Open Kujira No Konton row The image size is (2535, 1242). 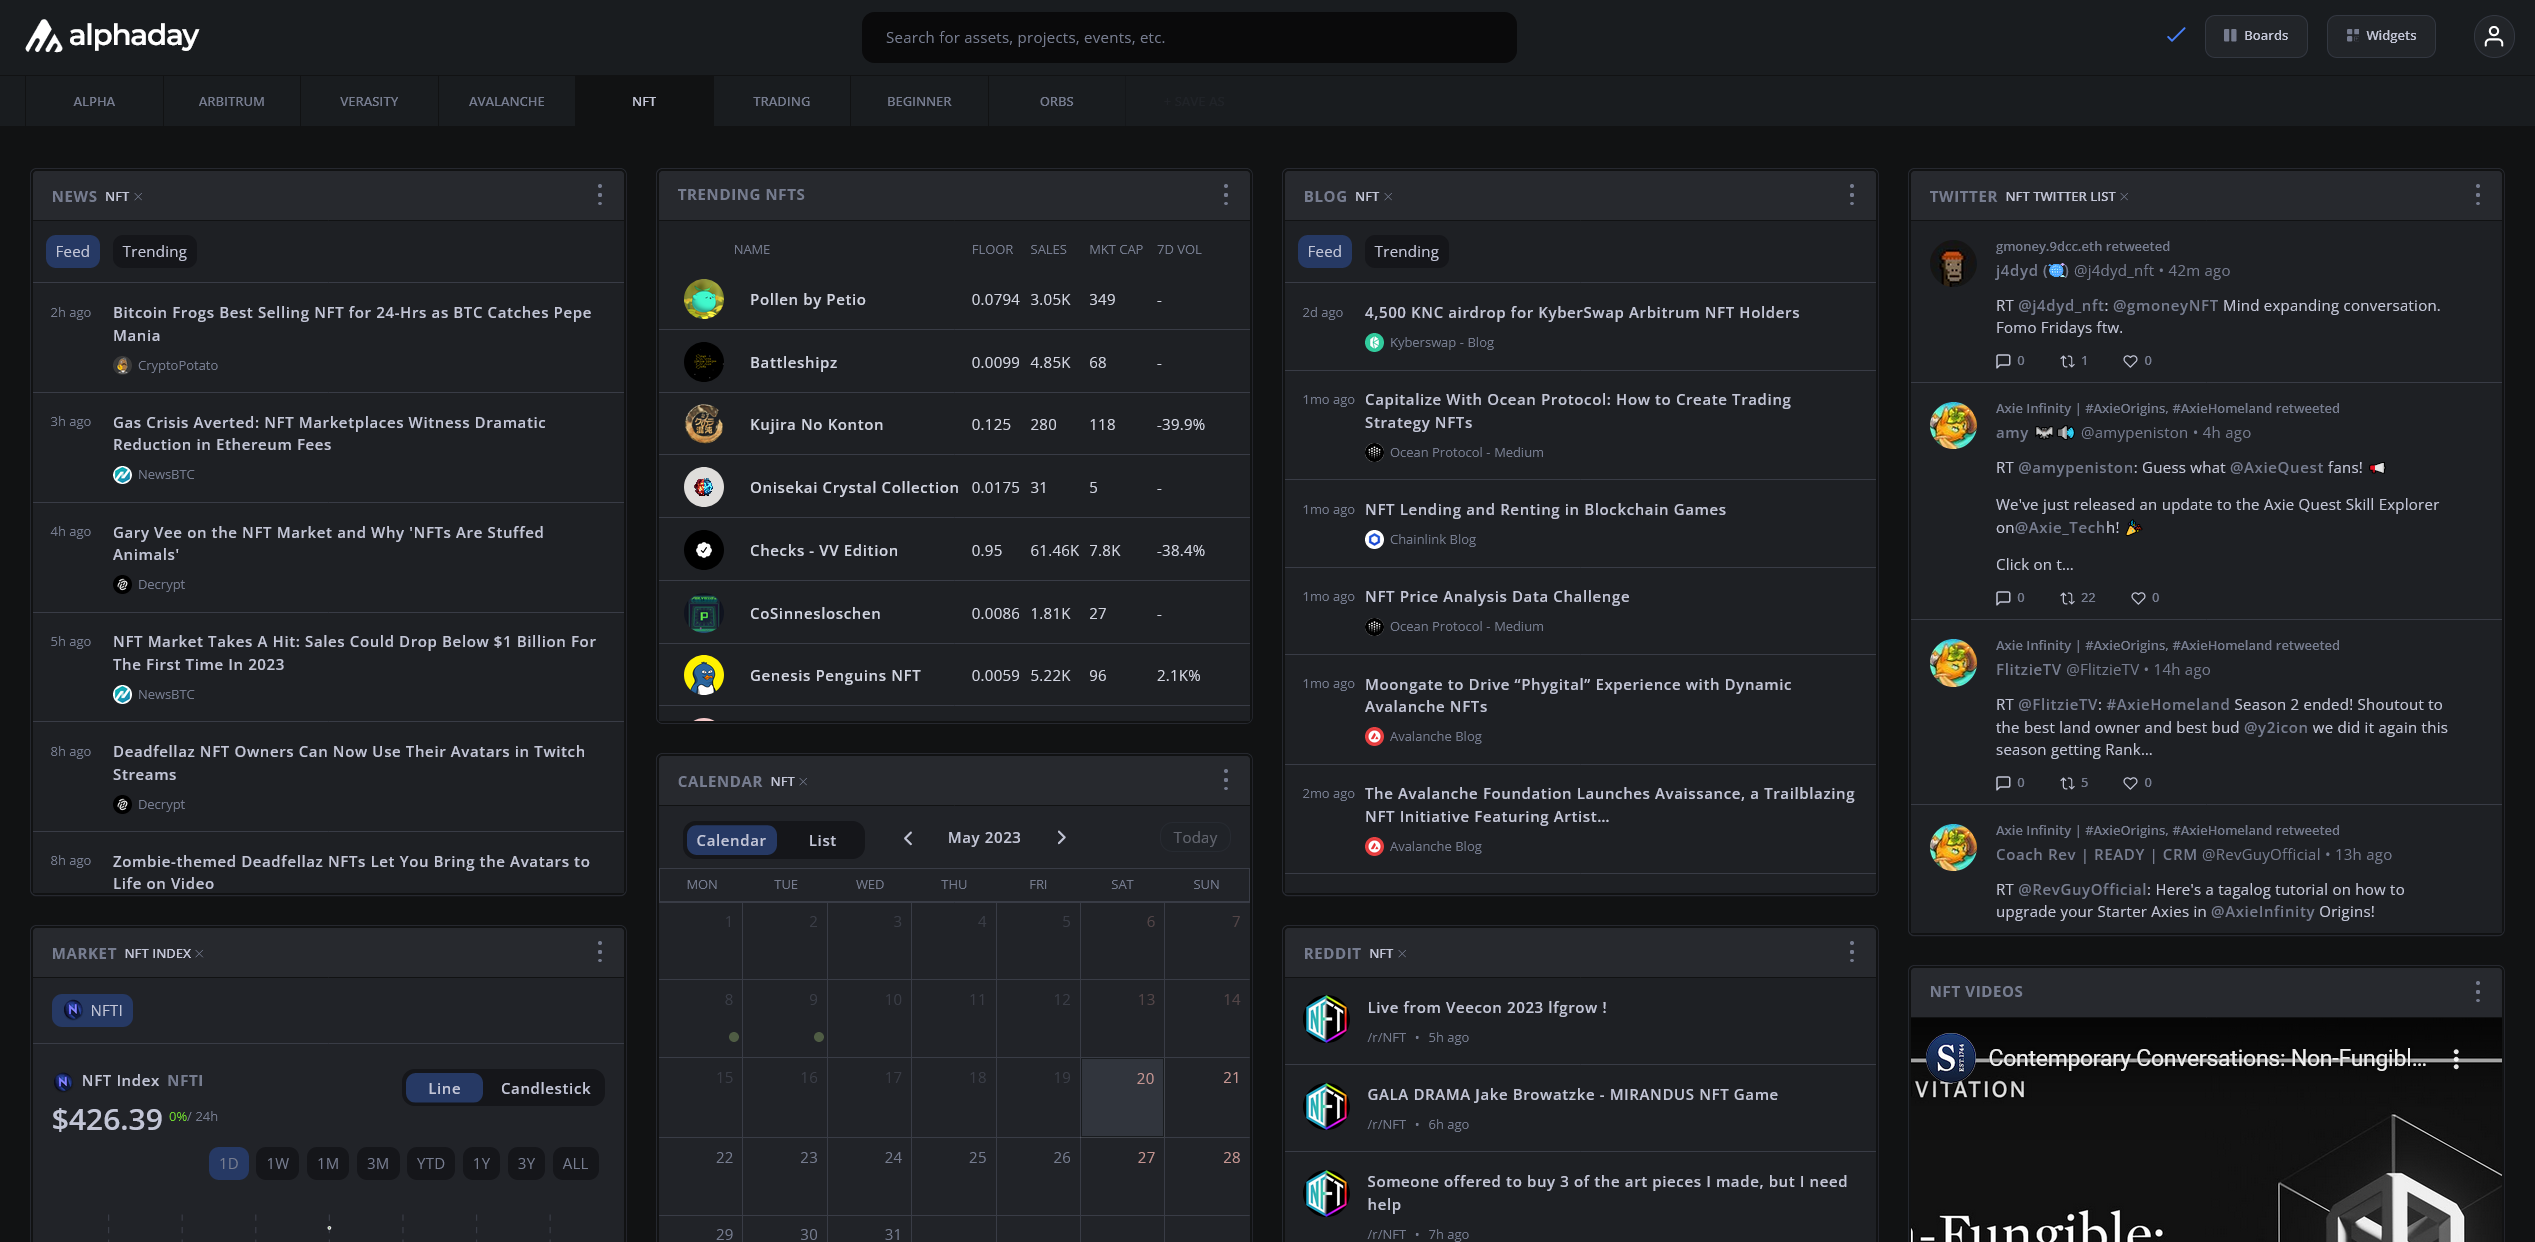pos(954,424)
